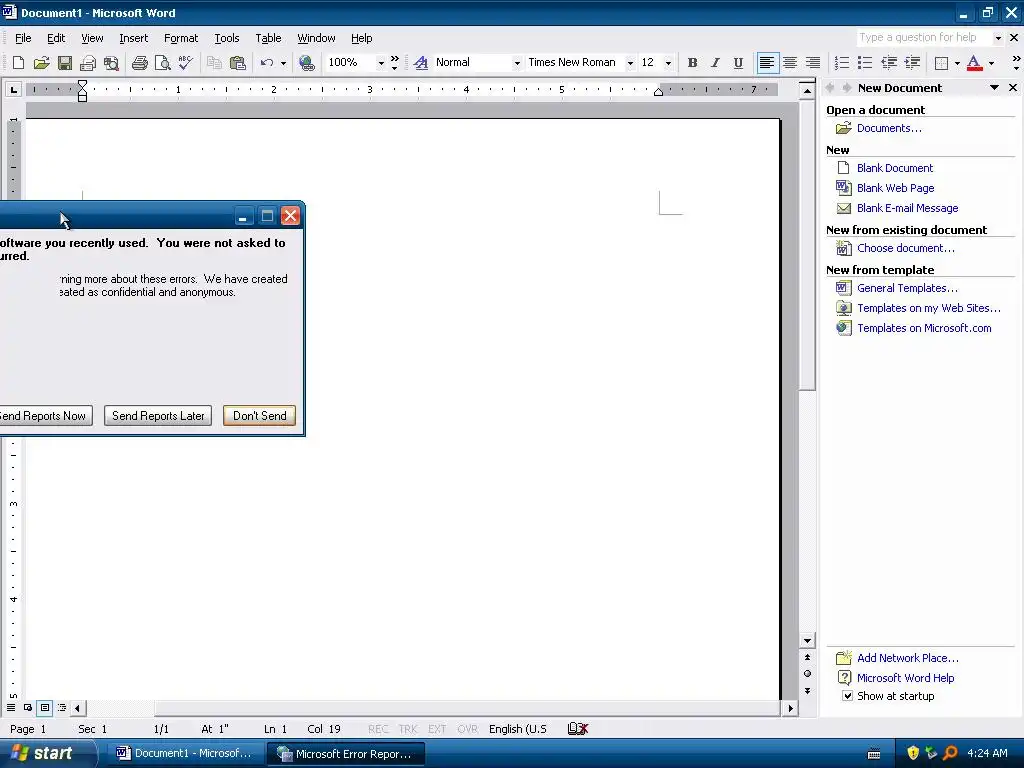Click Send Reports Later button
This screenshot has height=768, width=1024.
[x=158, y=416]
